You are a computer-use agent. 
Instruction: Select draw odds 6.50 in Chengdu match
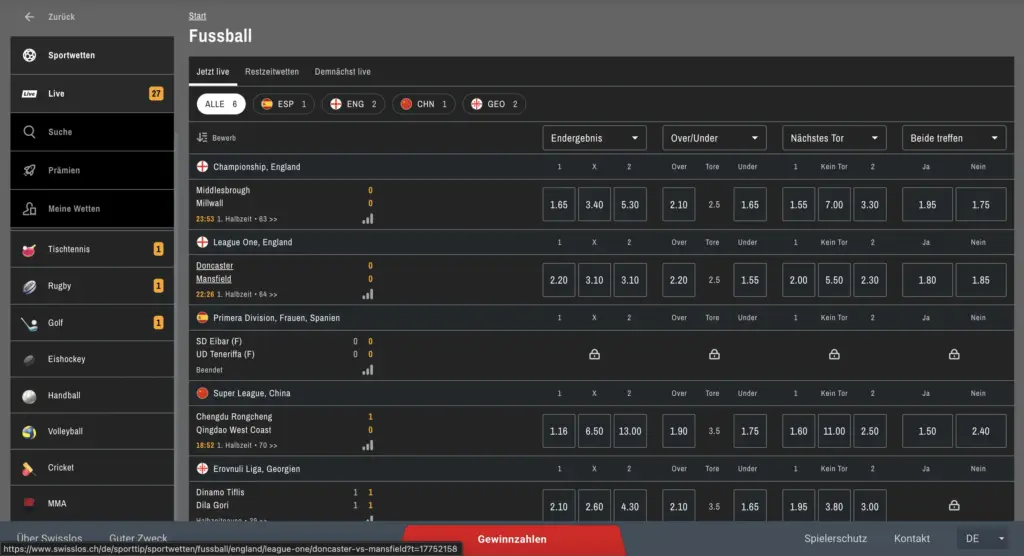coord(594,431)
